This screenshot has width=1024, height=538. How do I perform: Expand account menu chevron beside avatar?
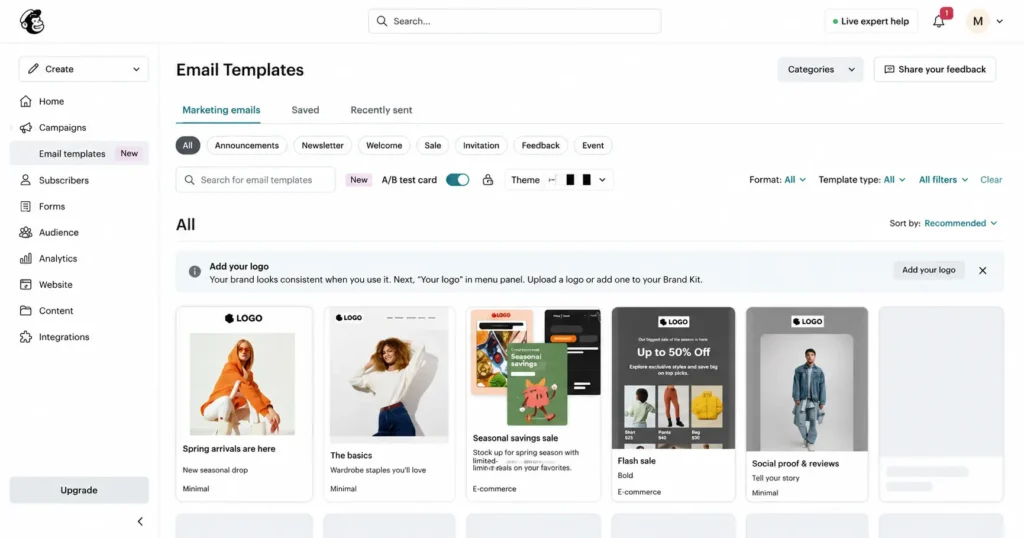999,22
